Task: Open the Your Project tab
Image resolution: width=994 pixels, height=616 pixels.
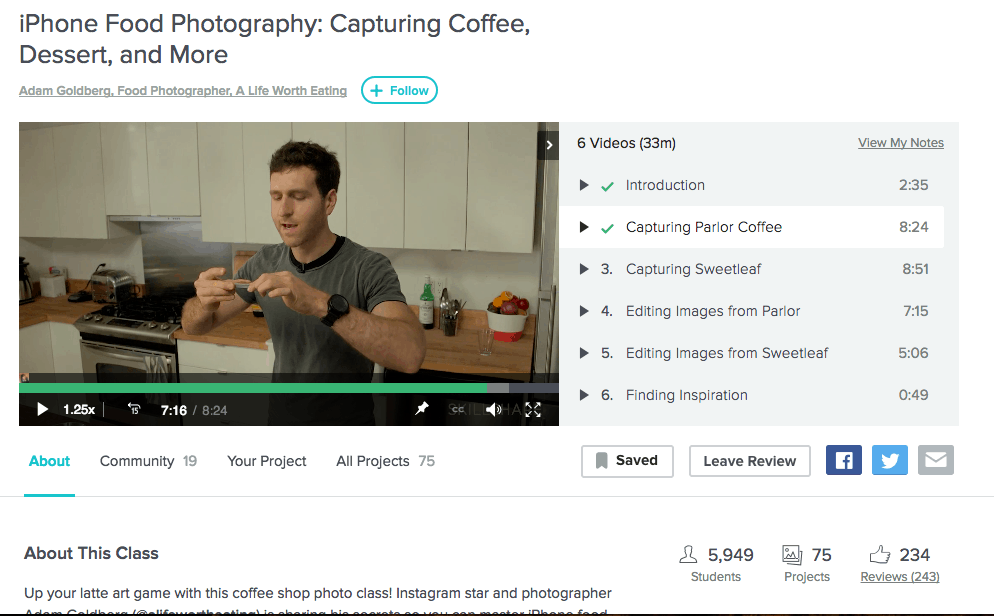Action: [266, 461]
